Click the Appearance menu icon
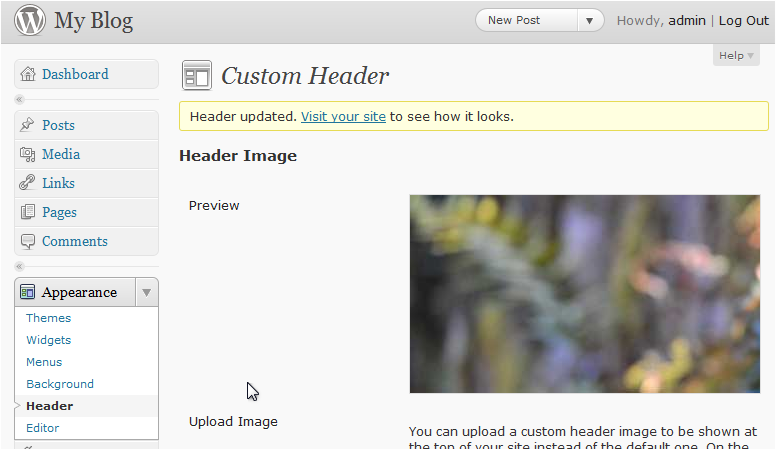 pyautogui.click(x=27, y=292)
